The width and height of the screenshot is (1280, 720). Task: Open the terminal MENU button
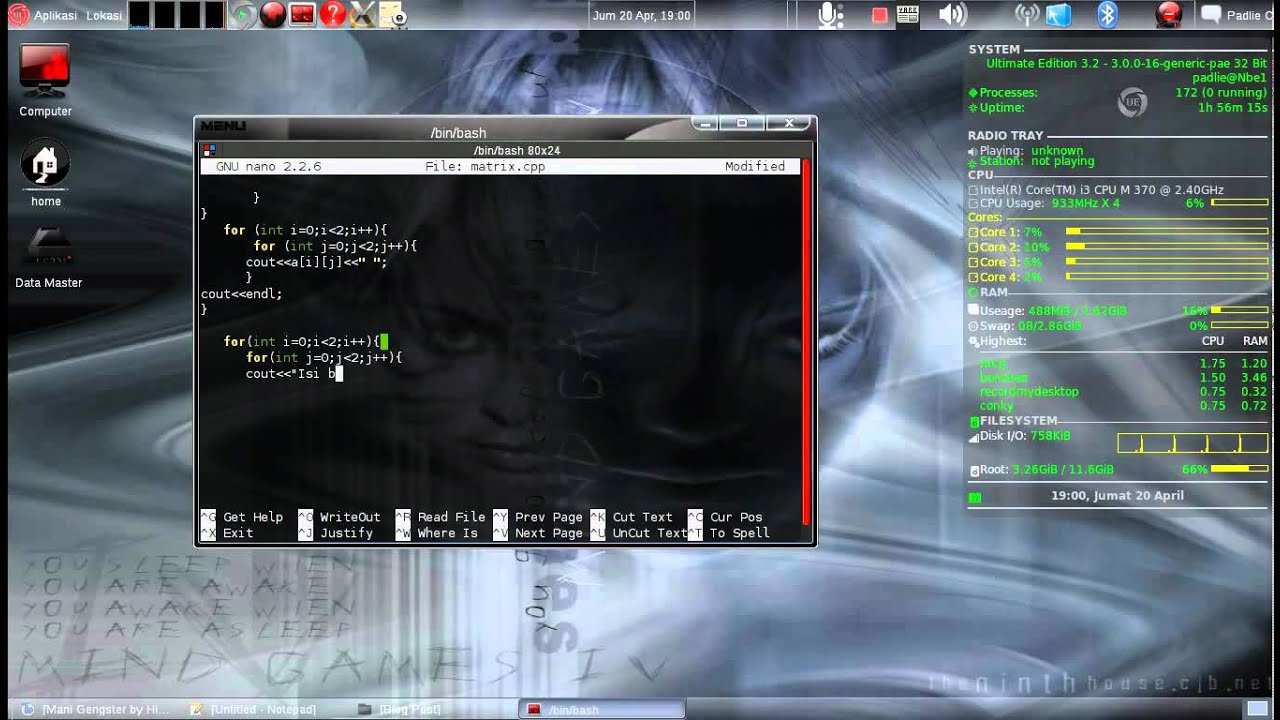pyautogui.click(x=222, y=125)
